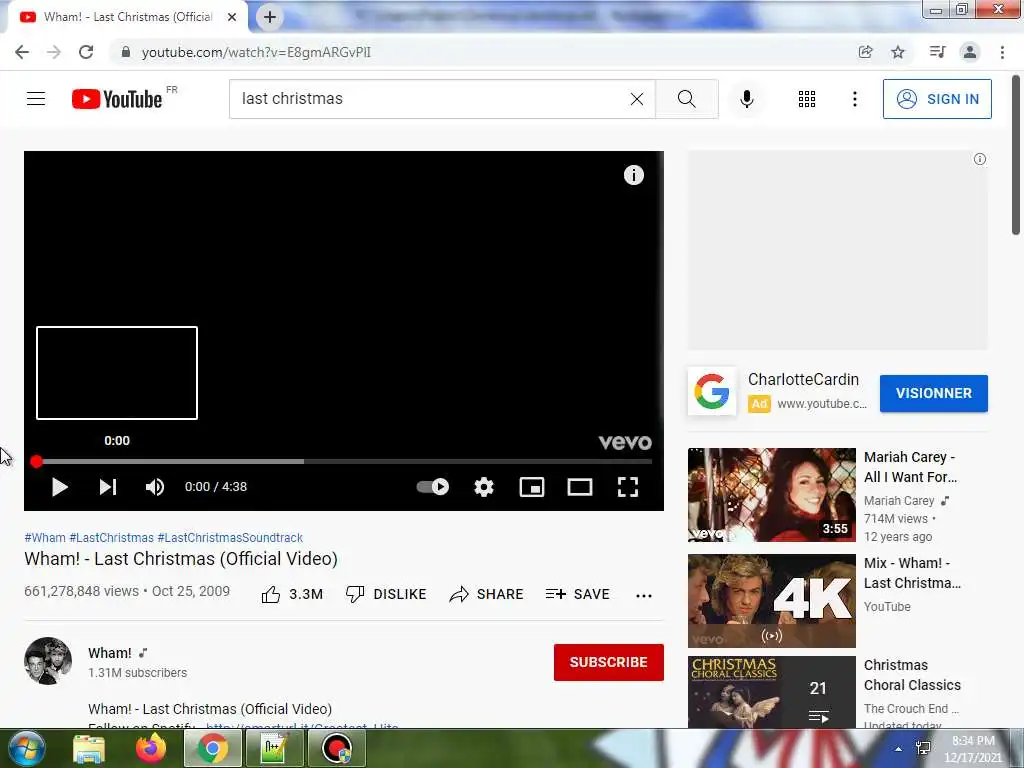1024x768 pixels.
Task: Open more actions ellipsis under video
Action: [x=644, y=596]
